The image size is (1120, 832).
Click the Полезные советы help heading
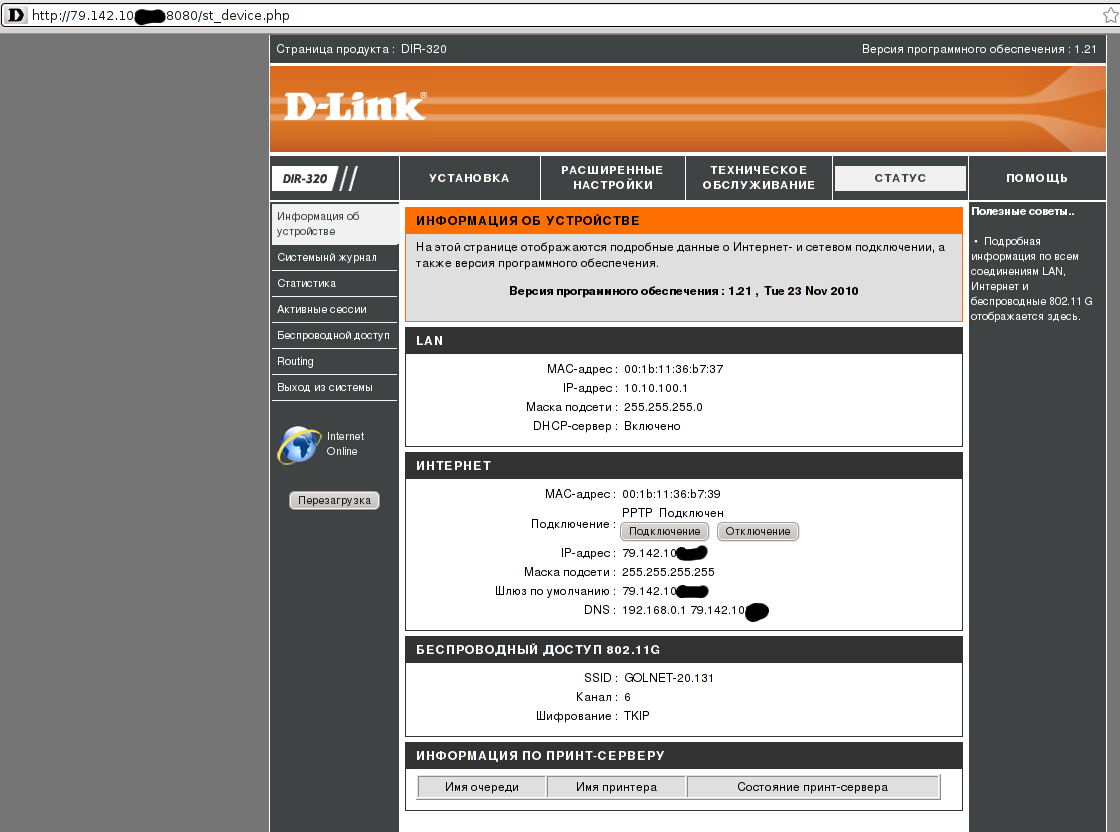[x=1022, y=211]
